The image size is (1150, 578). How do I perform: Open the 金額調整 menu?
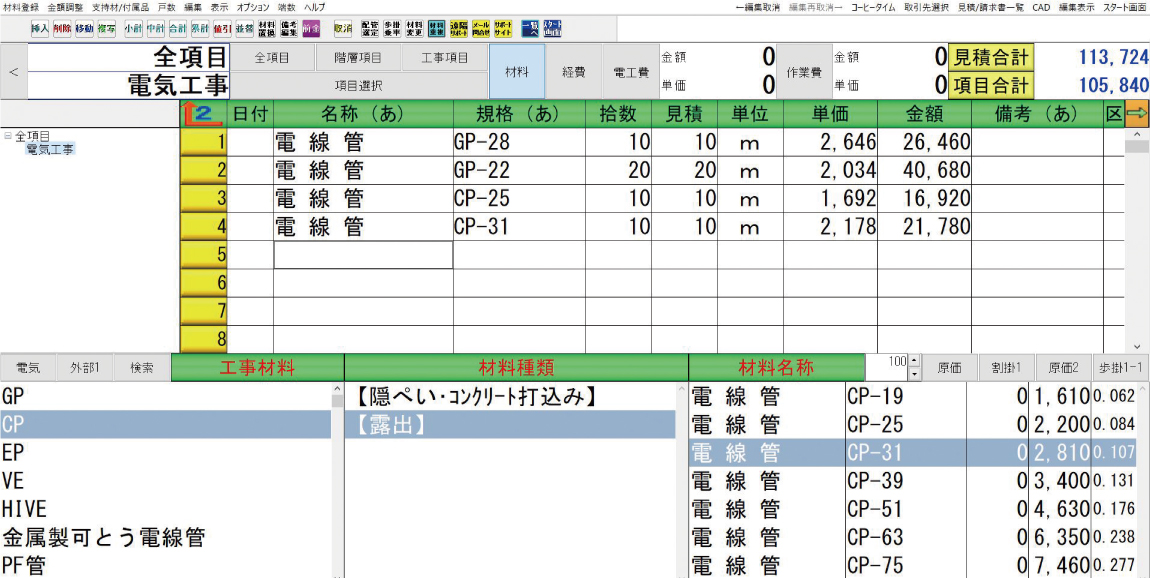tap(65, 7)
